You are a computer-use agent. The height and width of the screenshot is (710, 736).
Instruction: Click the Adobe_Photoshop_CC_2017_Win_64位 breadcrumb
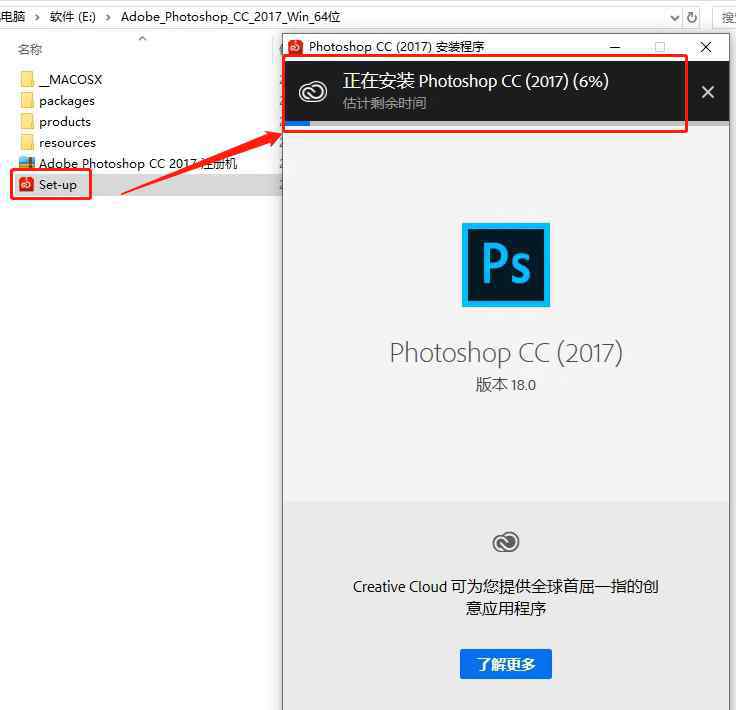[x=230, y=17]
